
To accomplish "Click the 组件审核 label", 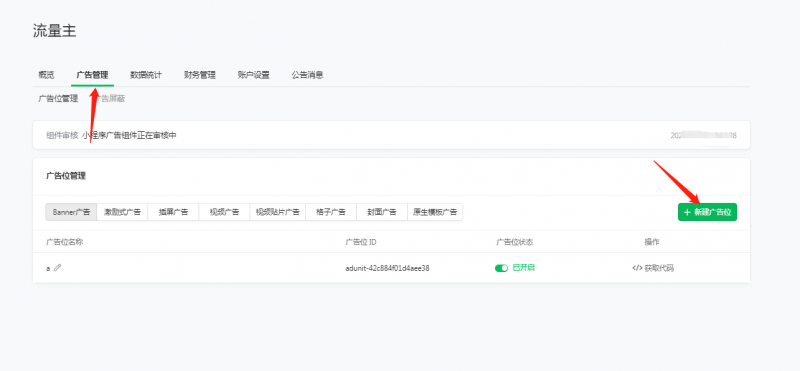I will click(x=62, y=135).
